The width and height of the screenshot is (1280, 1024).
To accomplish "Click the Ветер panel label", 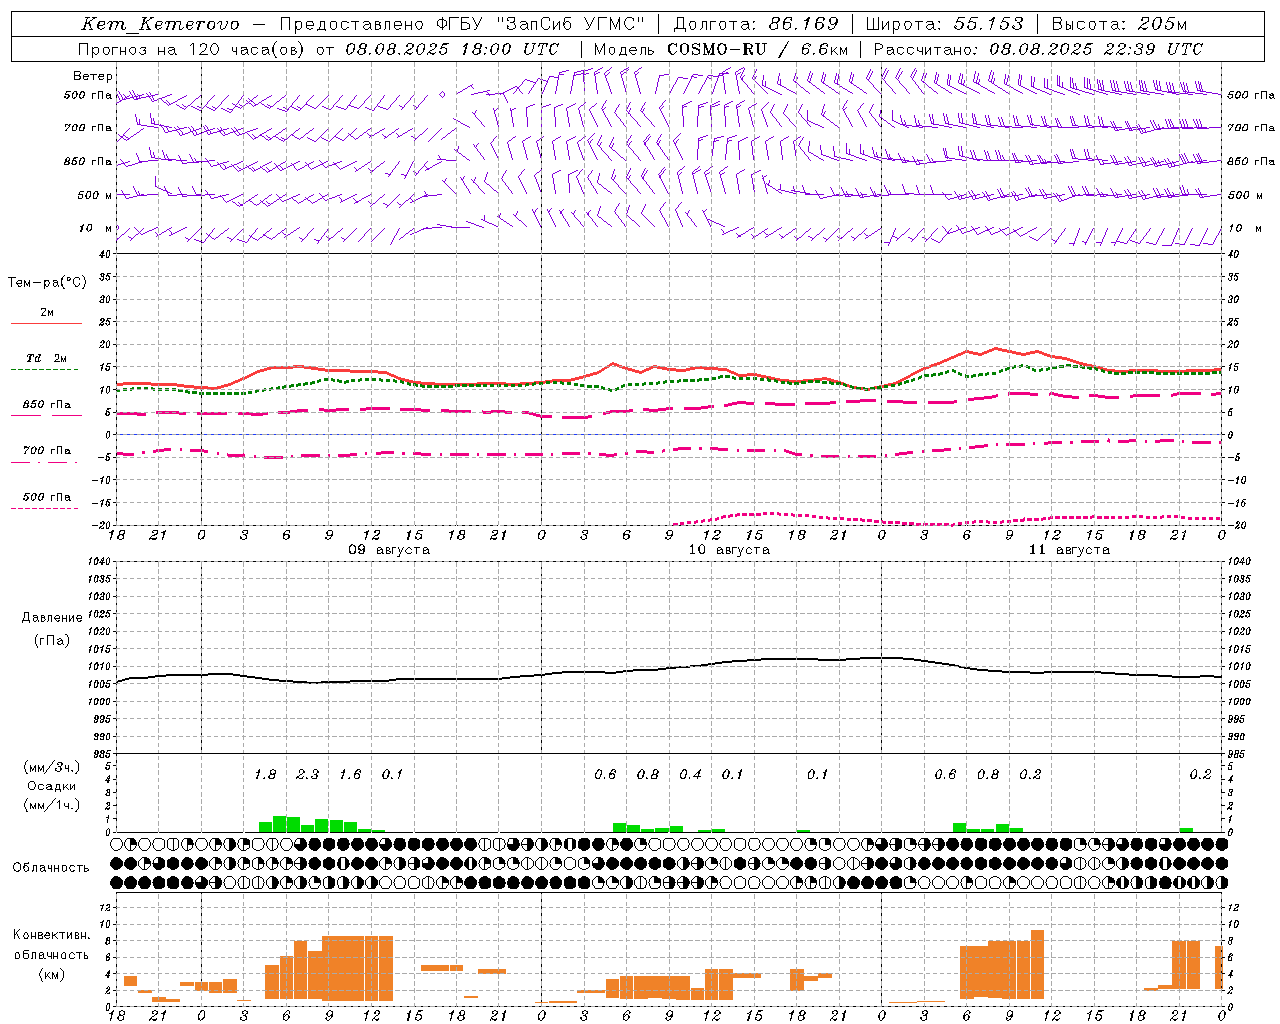I will [x=93, y=76].
